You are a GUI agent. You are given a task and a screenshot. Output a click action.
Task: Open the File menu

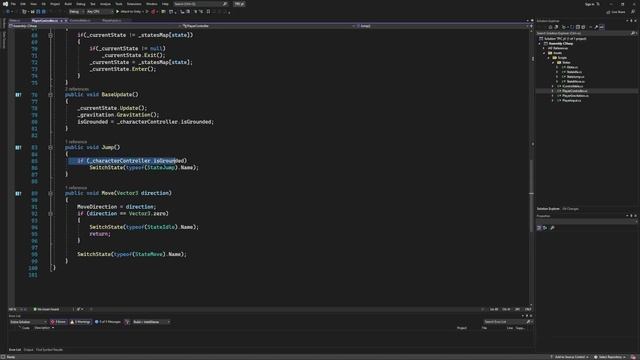pyautogui.click(x=13, y=4)
